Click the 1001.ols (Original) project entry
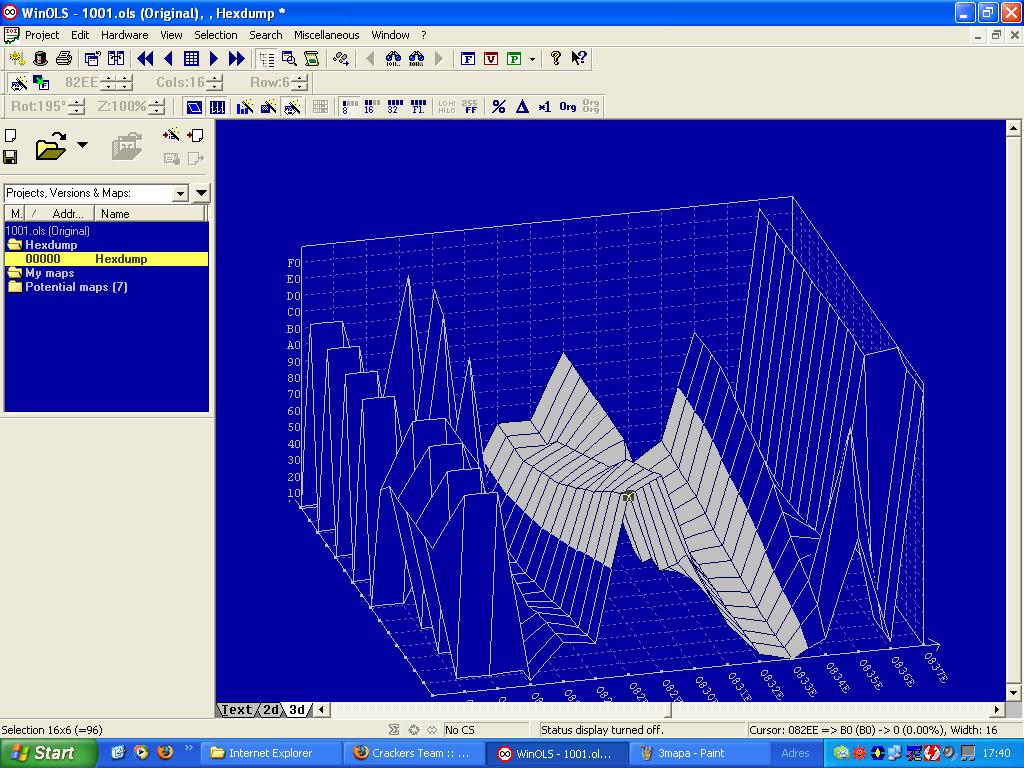1024x768 pixels. 48,231
